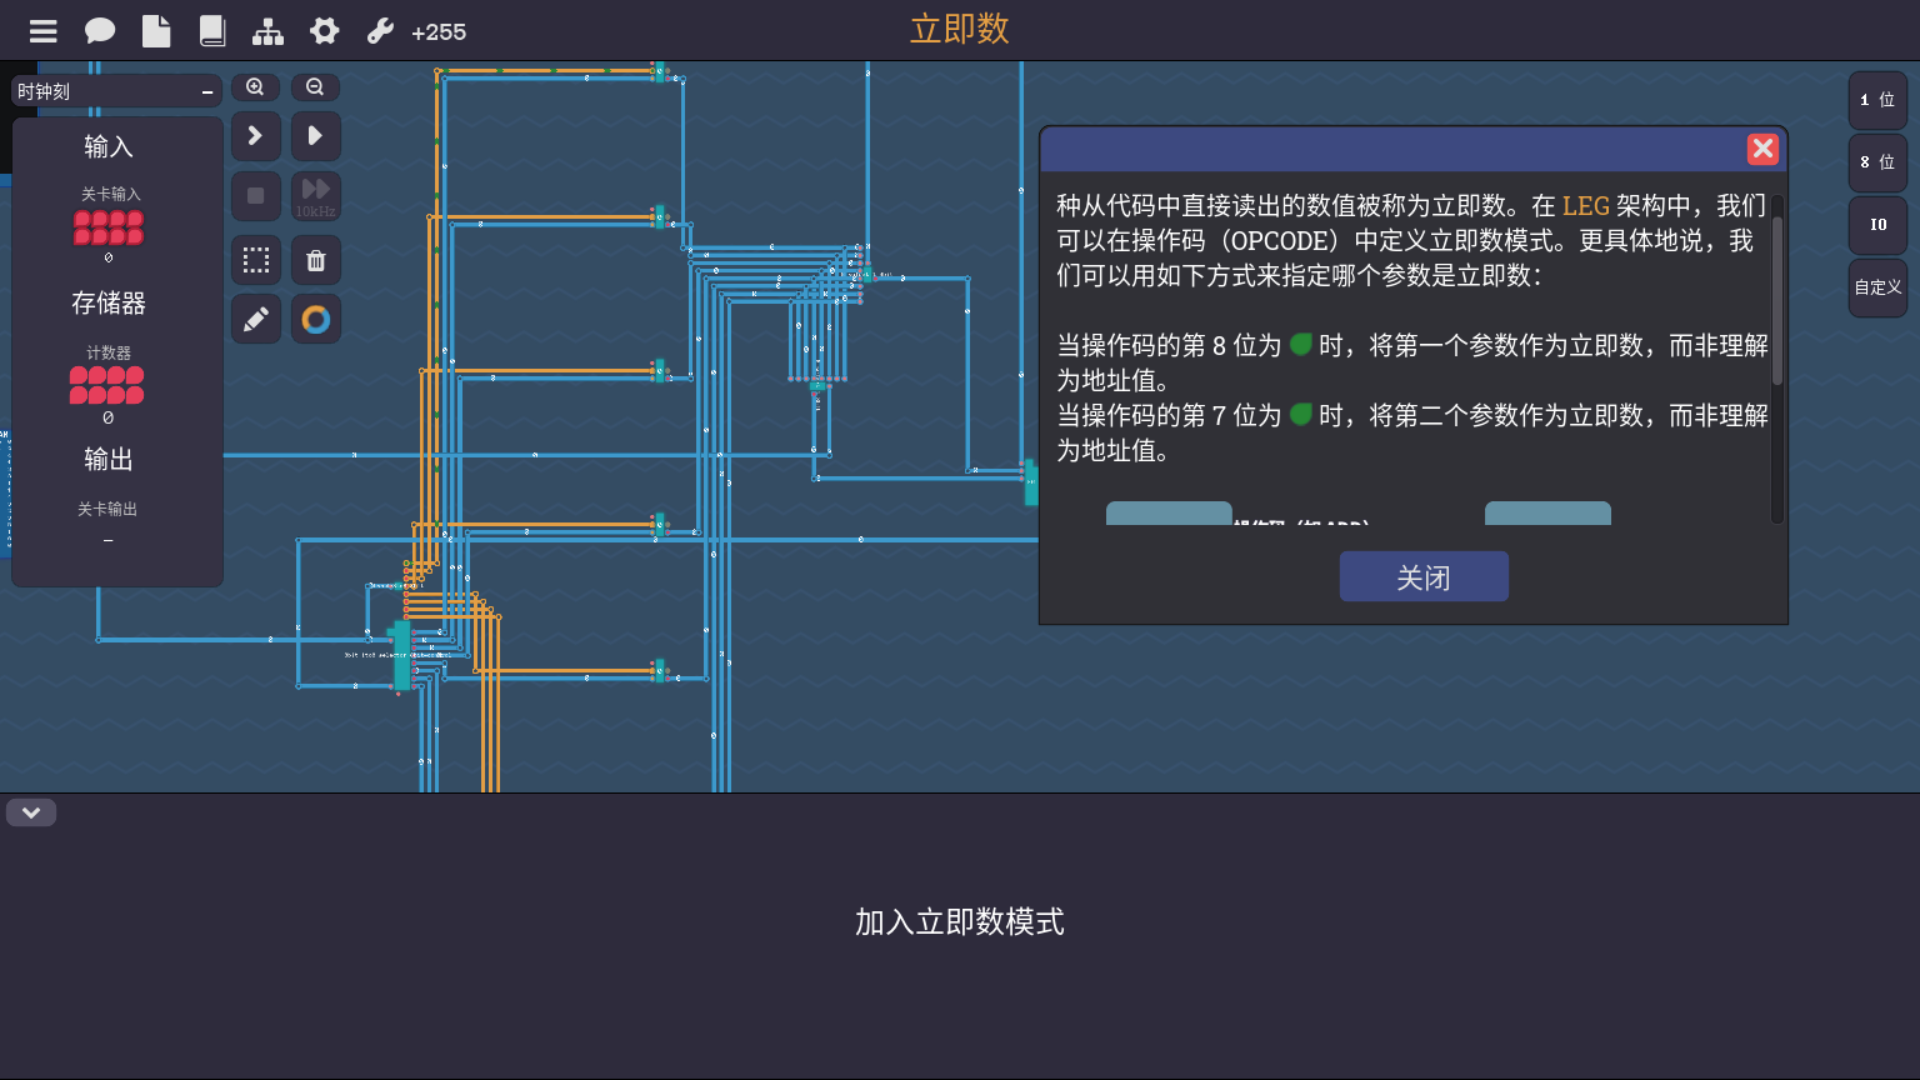Click the 关闭 button in the dialog
This screenshot has height=1080, width=1920.
point(1423,577)
